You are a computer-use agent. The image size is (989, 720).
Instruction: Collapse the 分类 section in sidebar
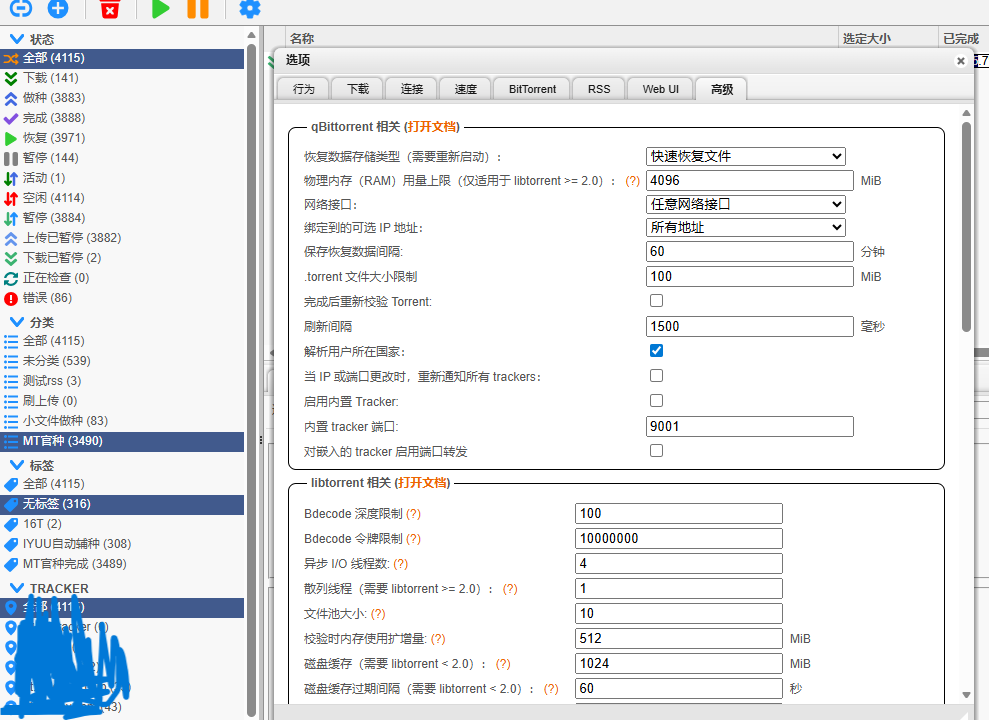pos(18,322)
